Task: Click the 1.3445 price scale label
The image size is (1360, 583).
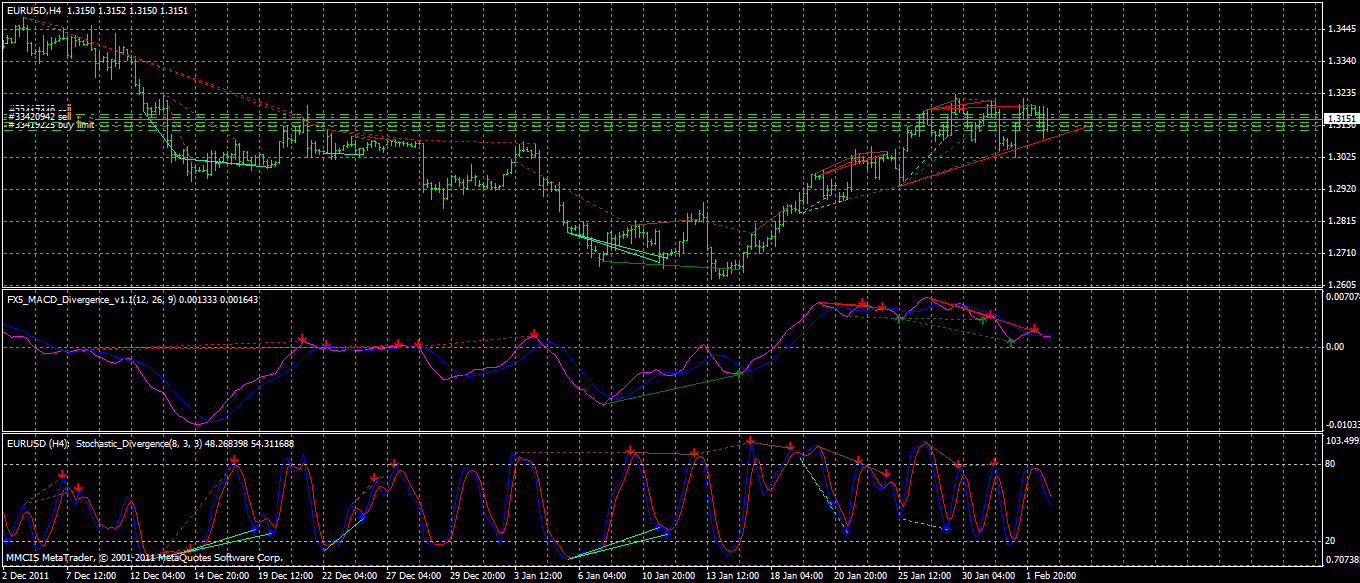Action: 1342,28
